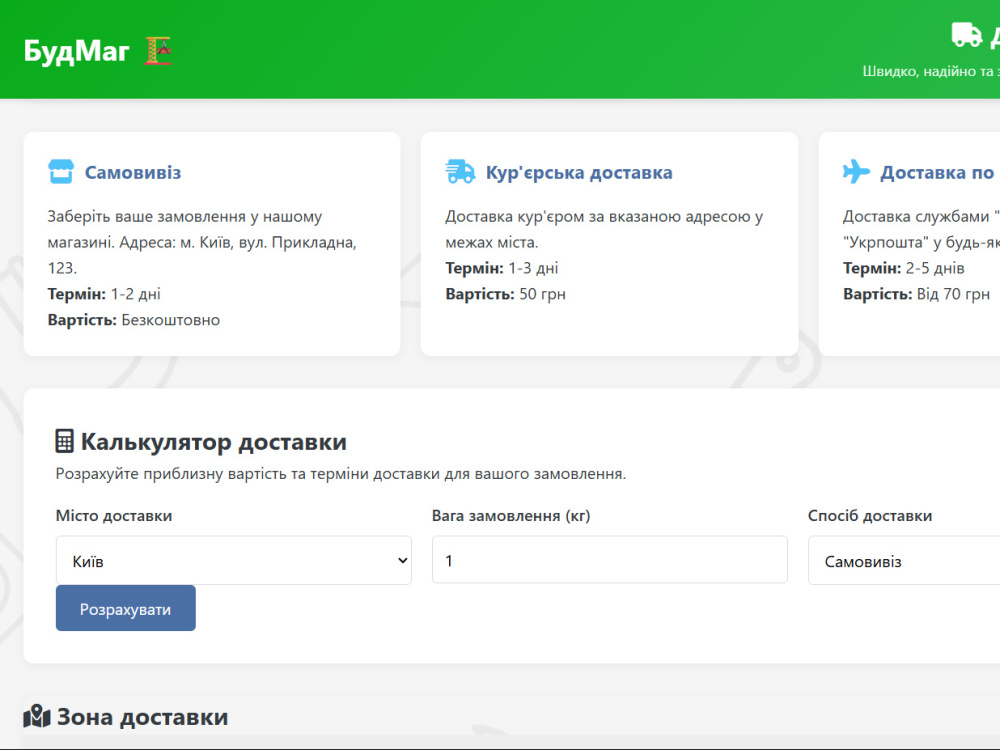Click the store icon next to Самовивіз
The width and height of the screenshot is (1000, 750).
click(x=61, y=172)
